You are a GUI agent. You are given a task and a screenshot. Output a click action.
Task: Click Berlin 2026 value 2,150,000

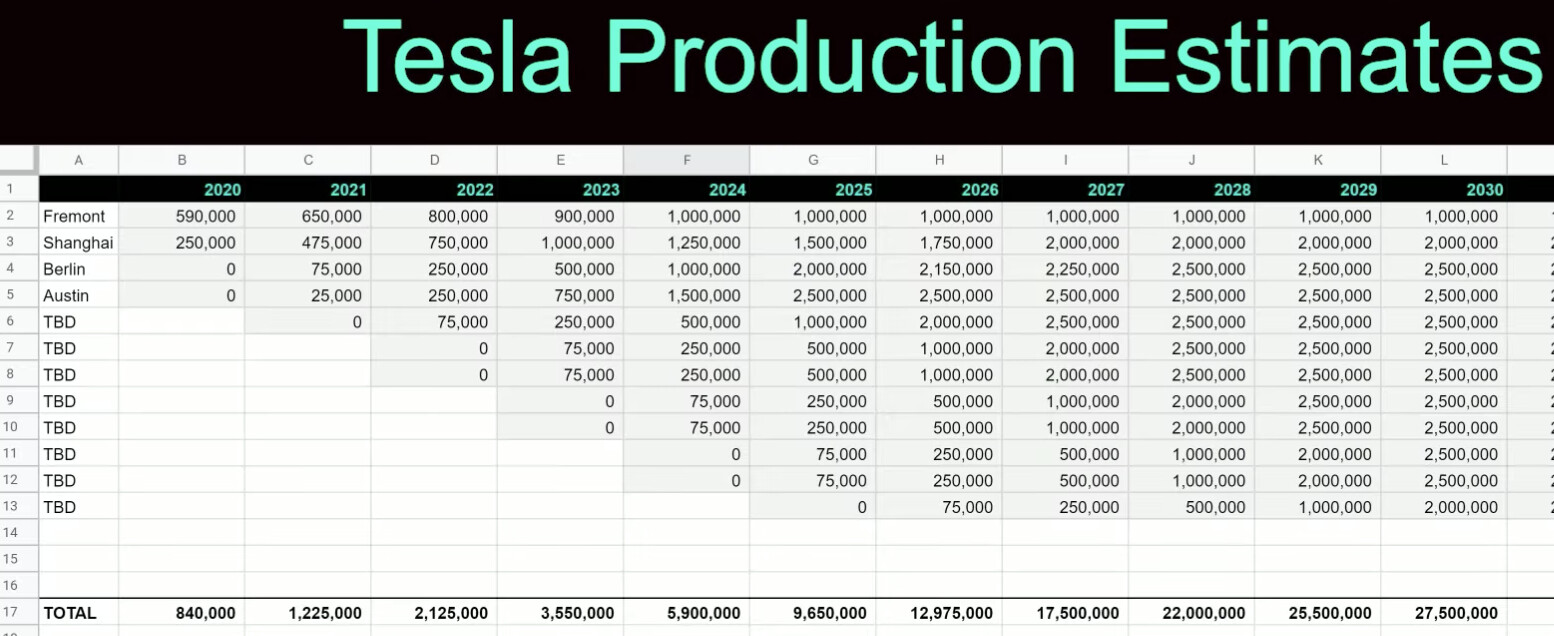(939, 269)
